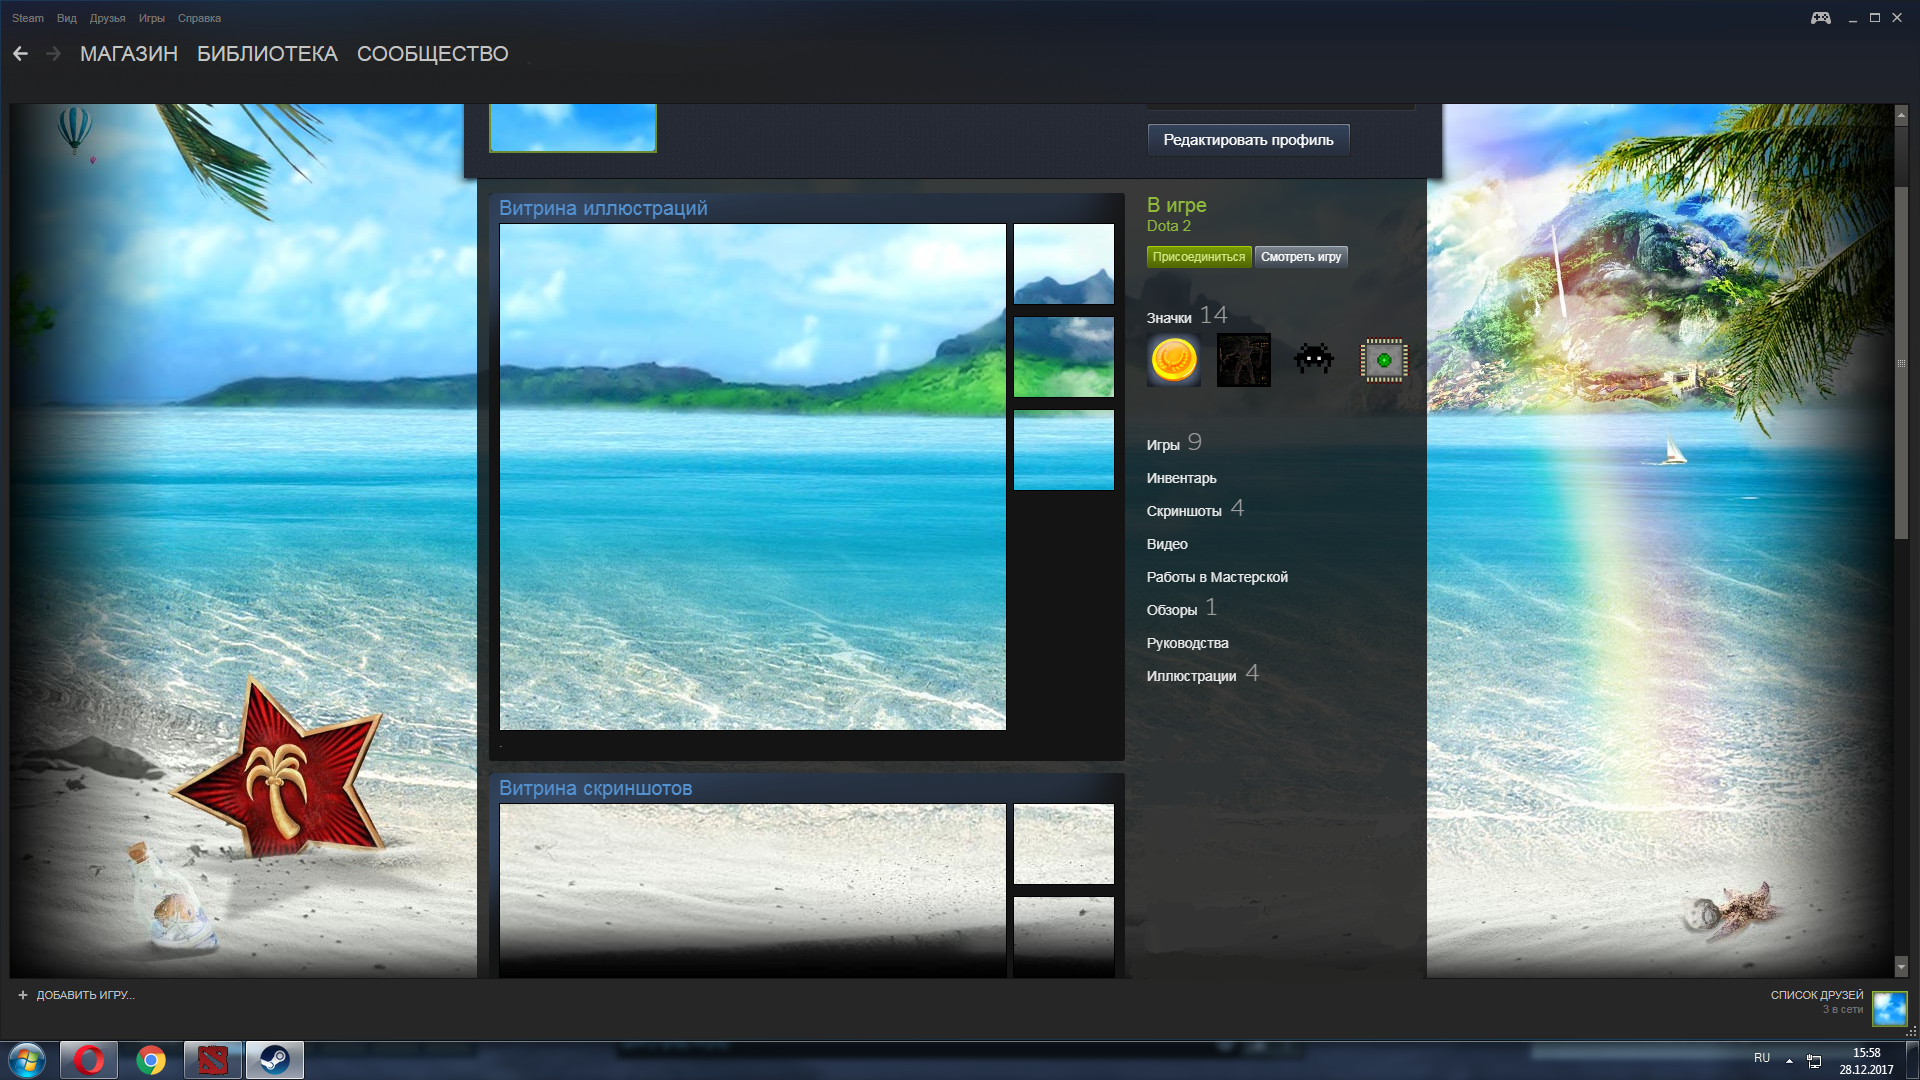Click the page scrollbar down arrow
This screenshot has width=1920, height=1080.
[x=1901, y=967]
